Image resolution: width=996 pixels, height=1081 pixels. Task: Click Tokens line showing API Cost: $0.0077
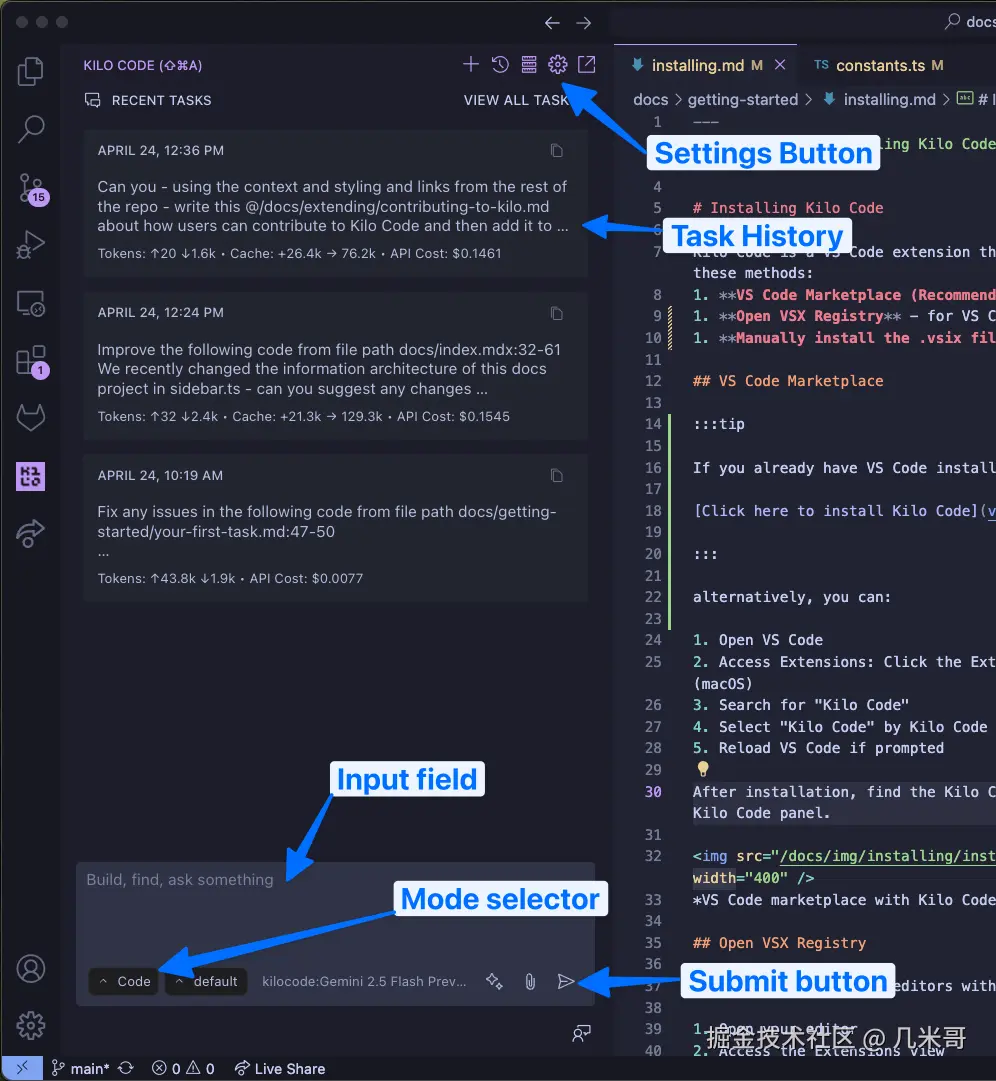(x=230, y=578)
